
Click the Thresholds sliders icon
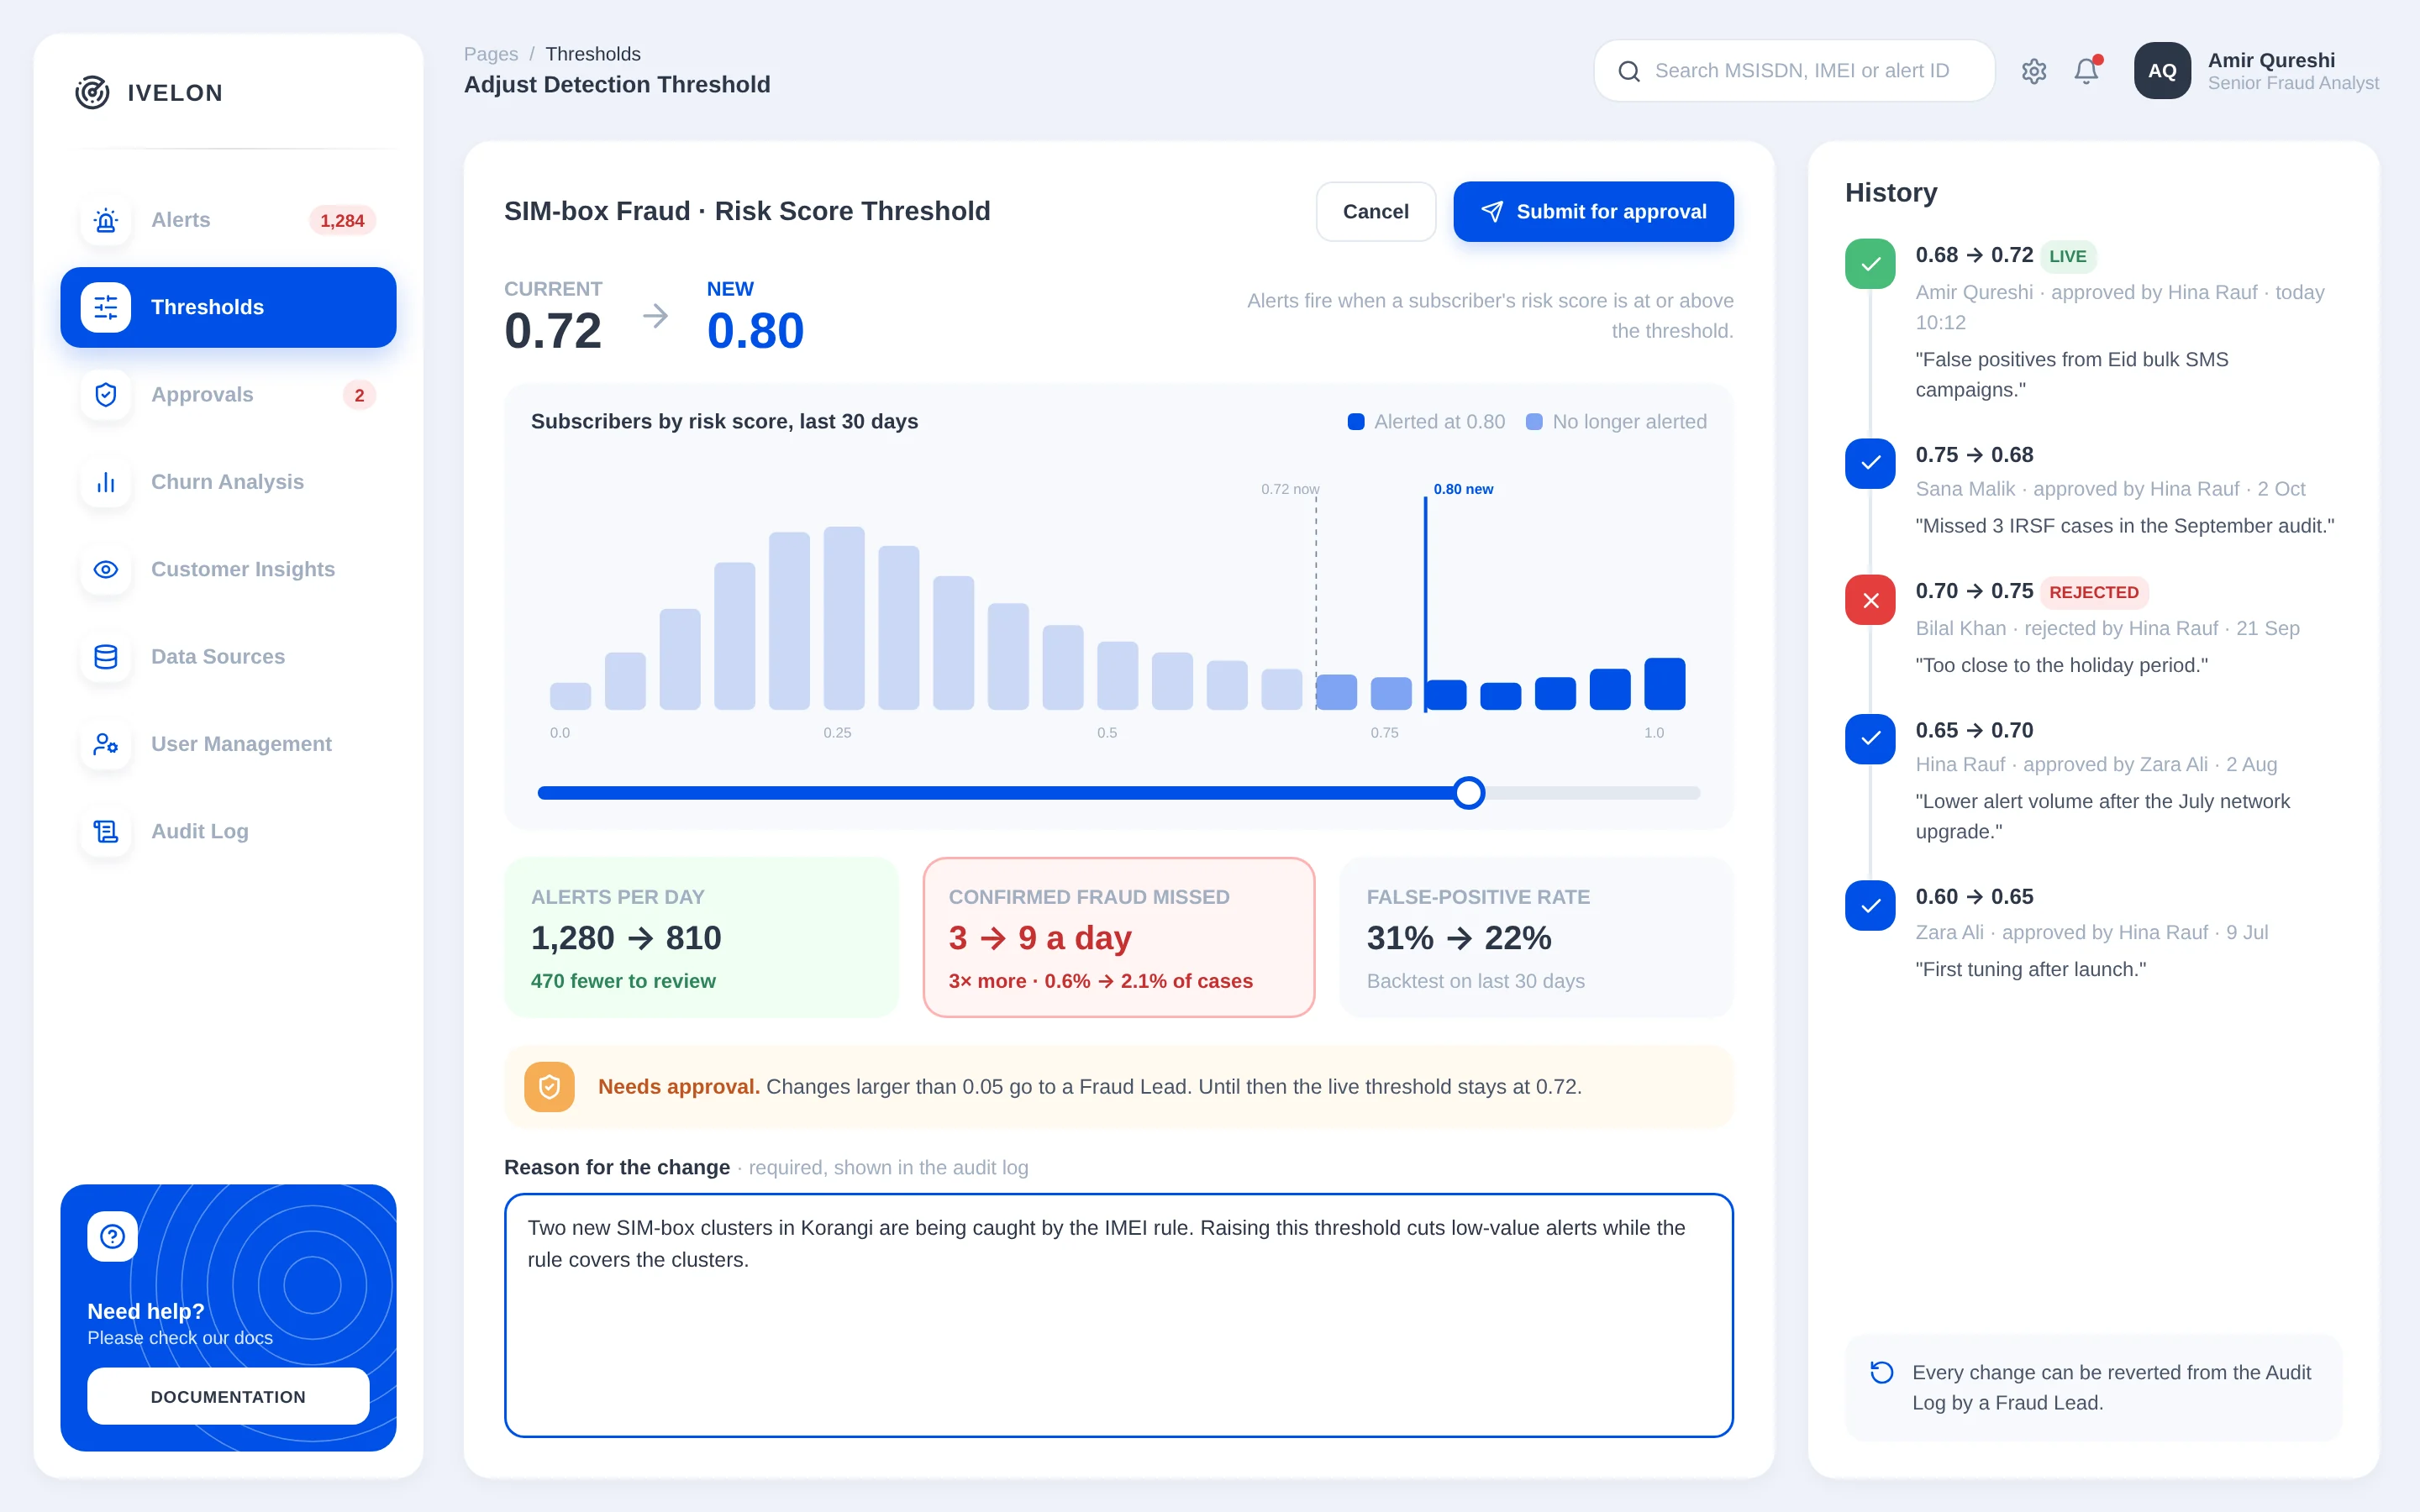[106, 307]
